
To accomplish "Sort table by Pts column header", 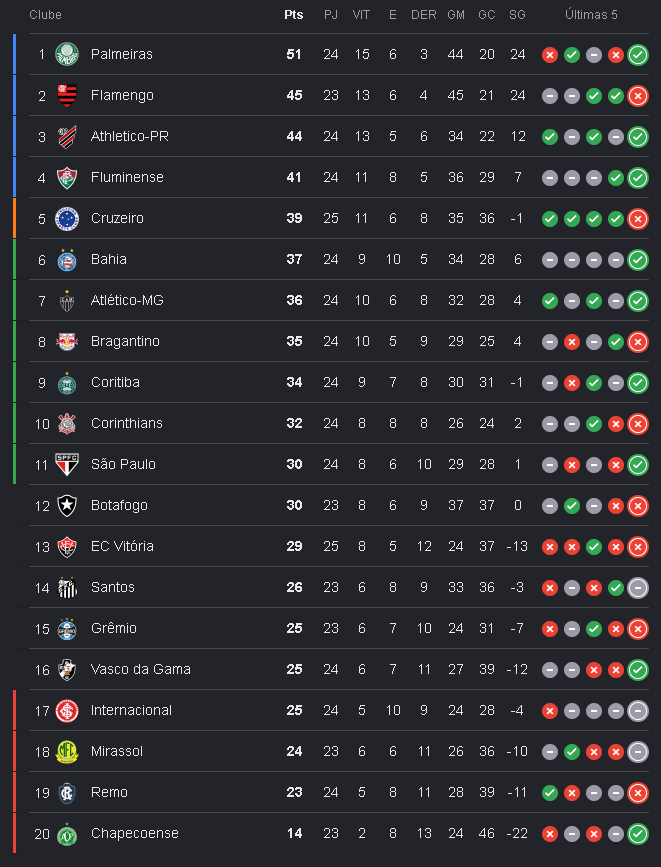I will [294, 15].
